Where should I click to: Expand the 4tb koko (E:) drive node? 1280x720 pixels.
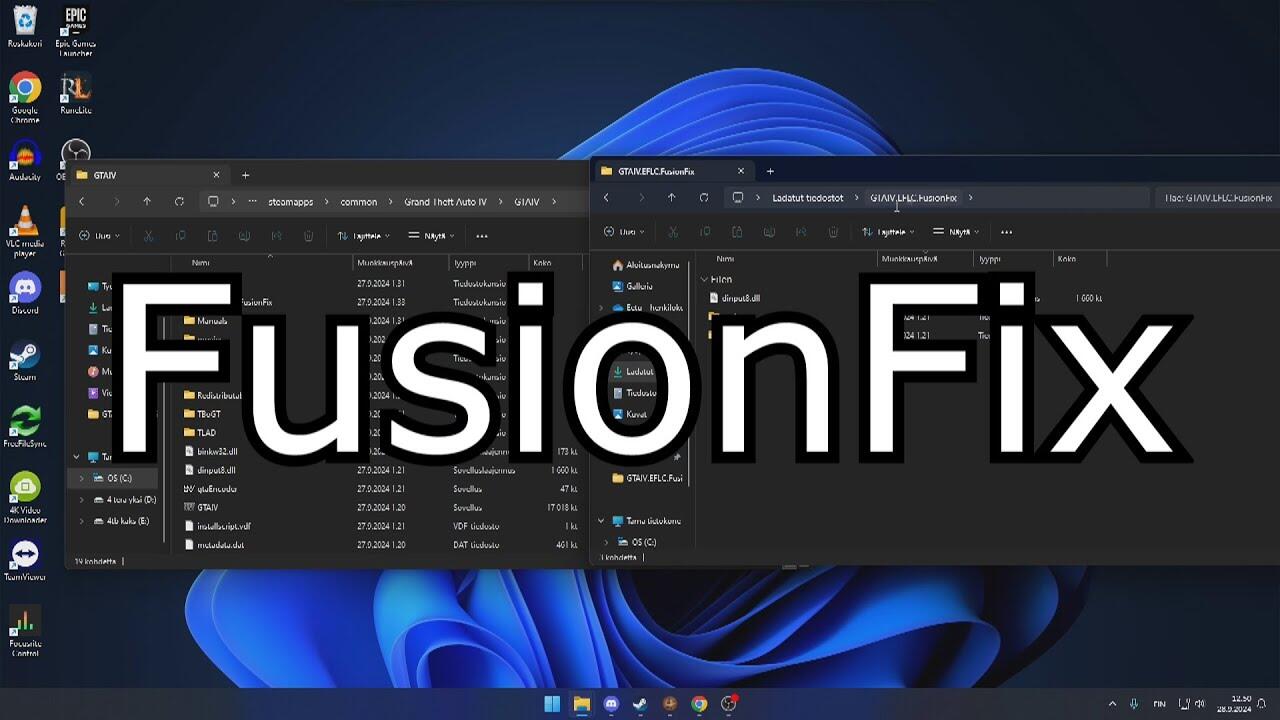(x=81, y=521)
